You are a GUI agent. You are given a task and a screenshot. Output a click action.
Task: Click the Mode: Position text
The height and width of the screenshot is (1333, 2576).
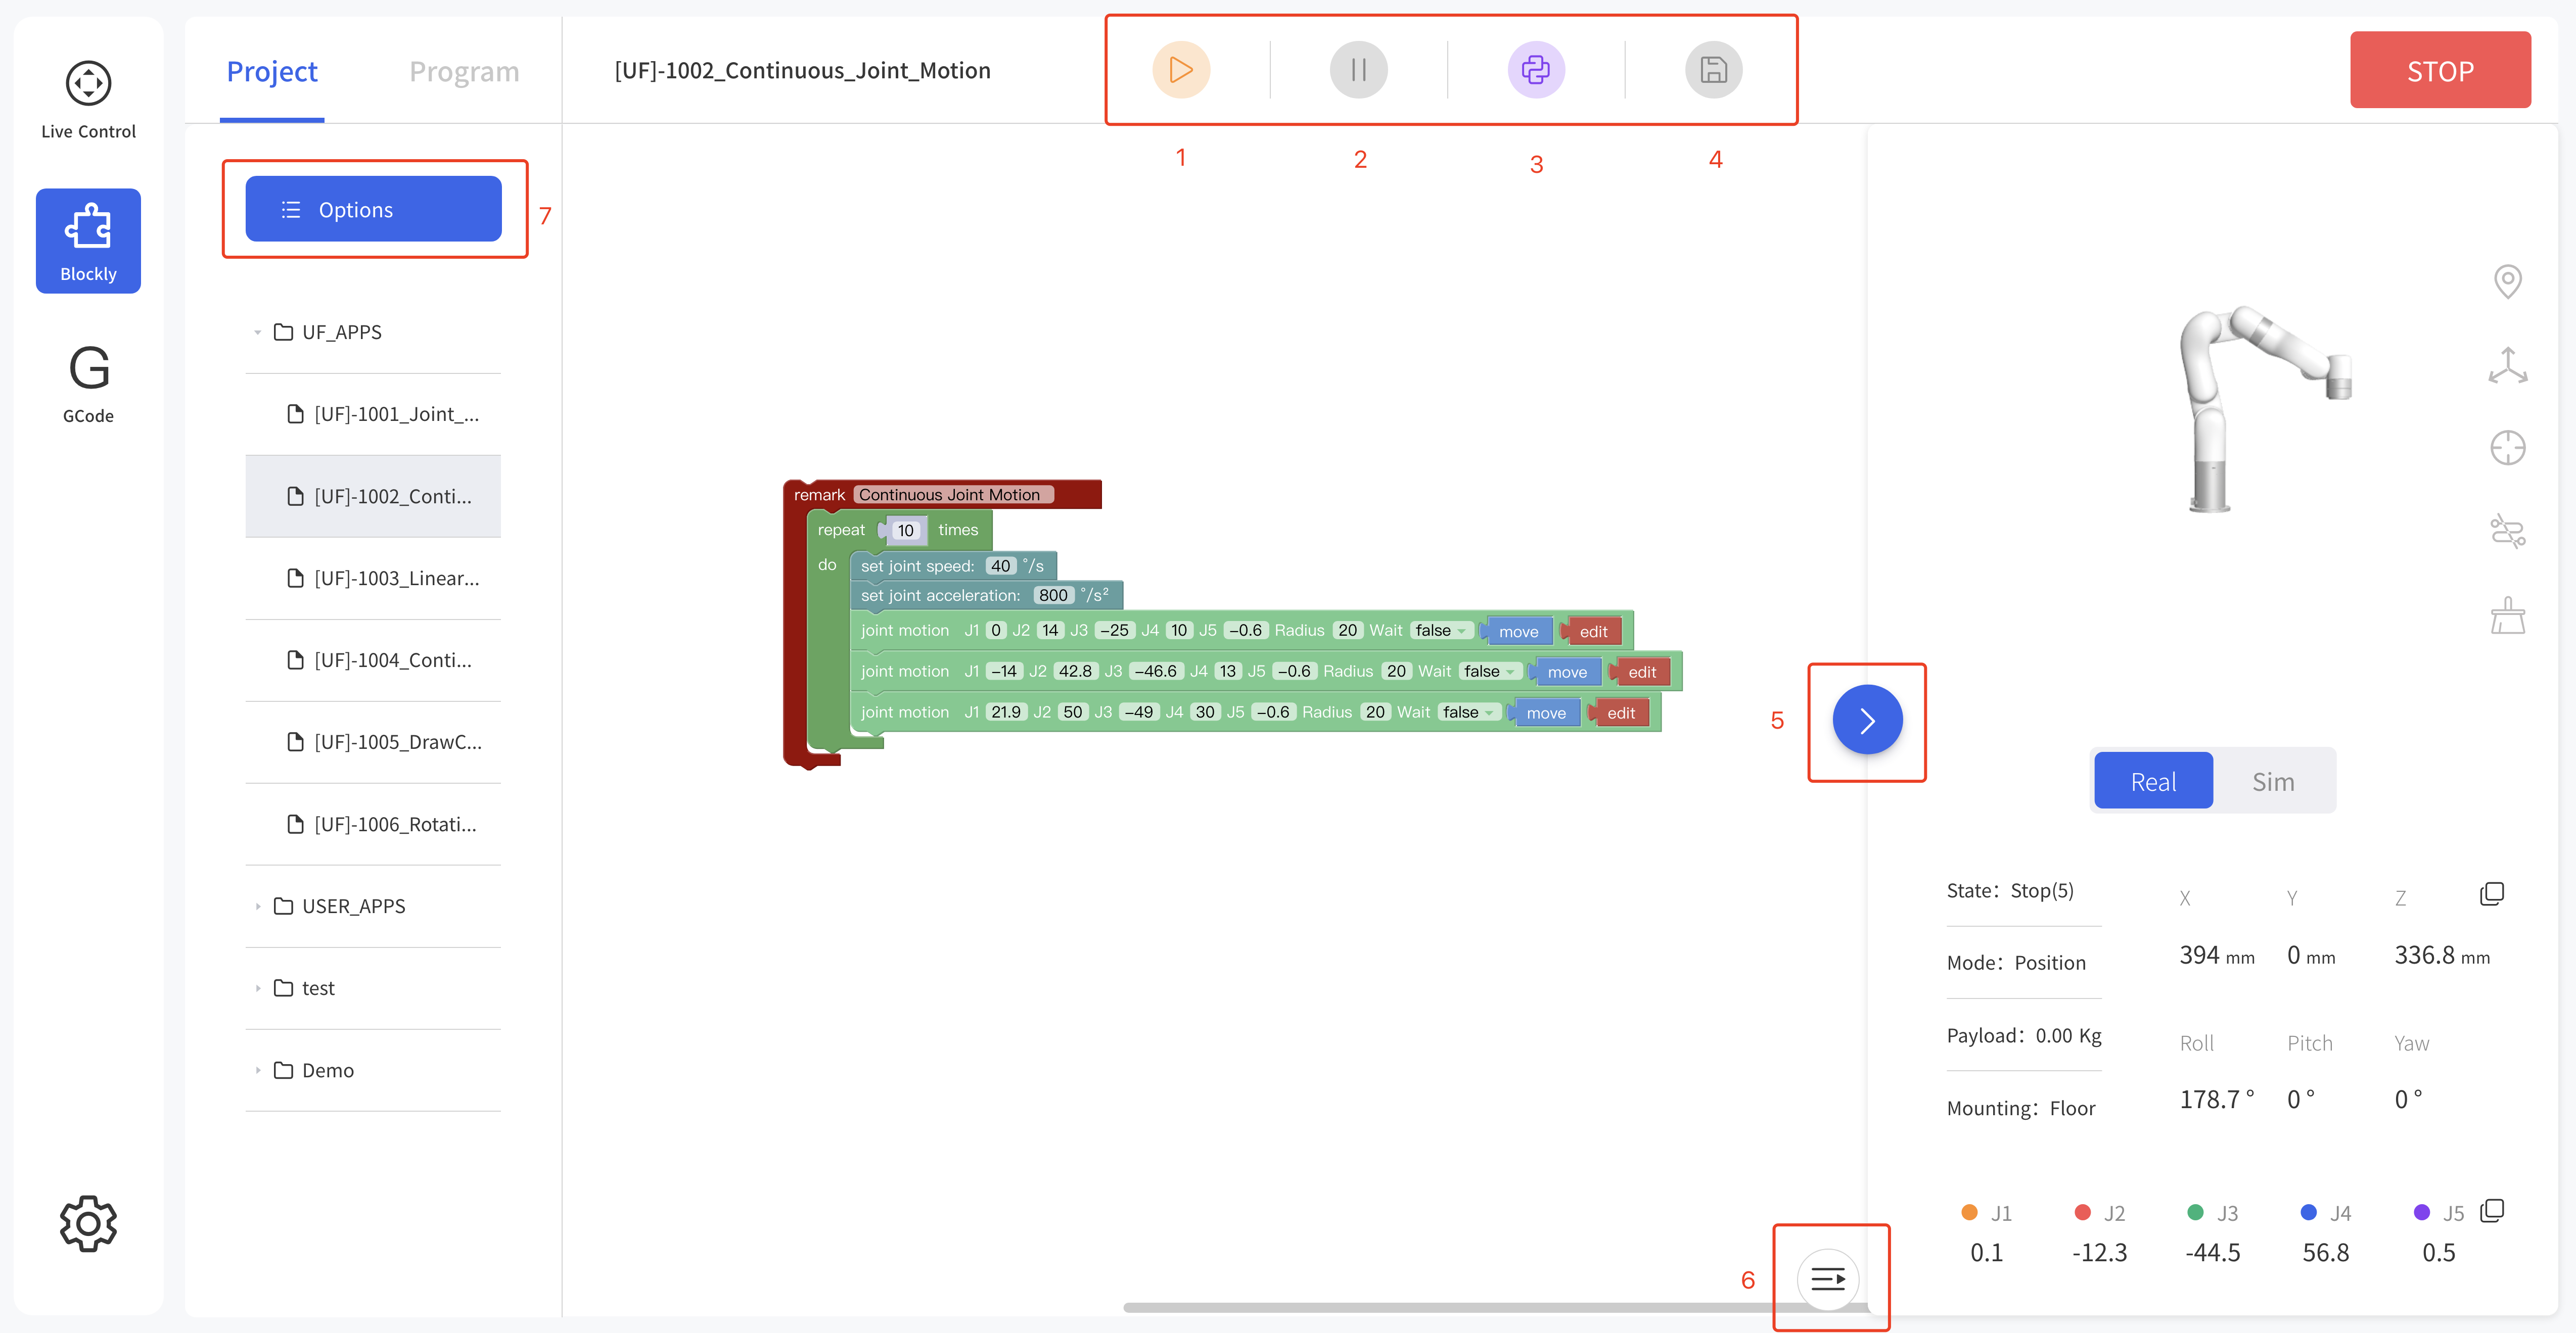coord(2016,962)
